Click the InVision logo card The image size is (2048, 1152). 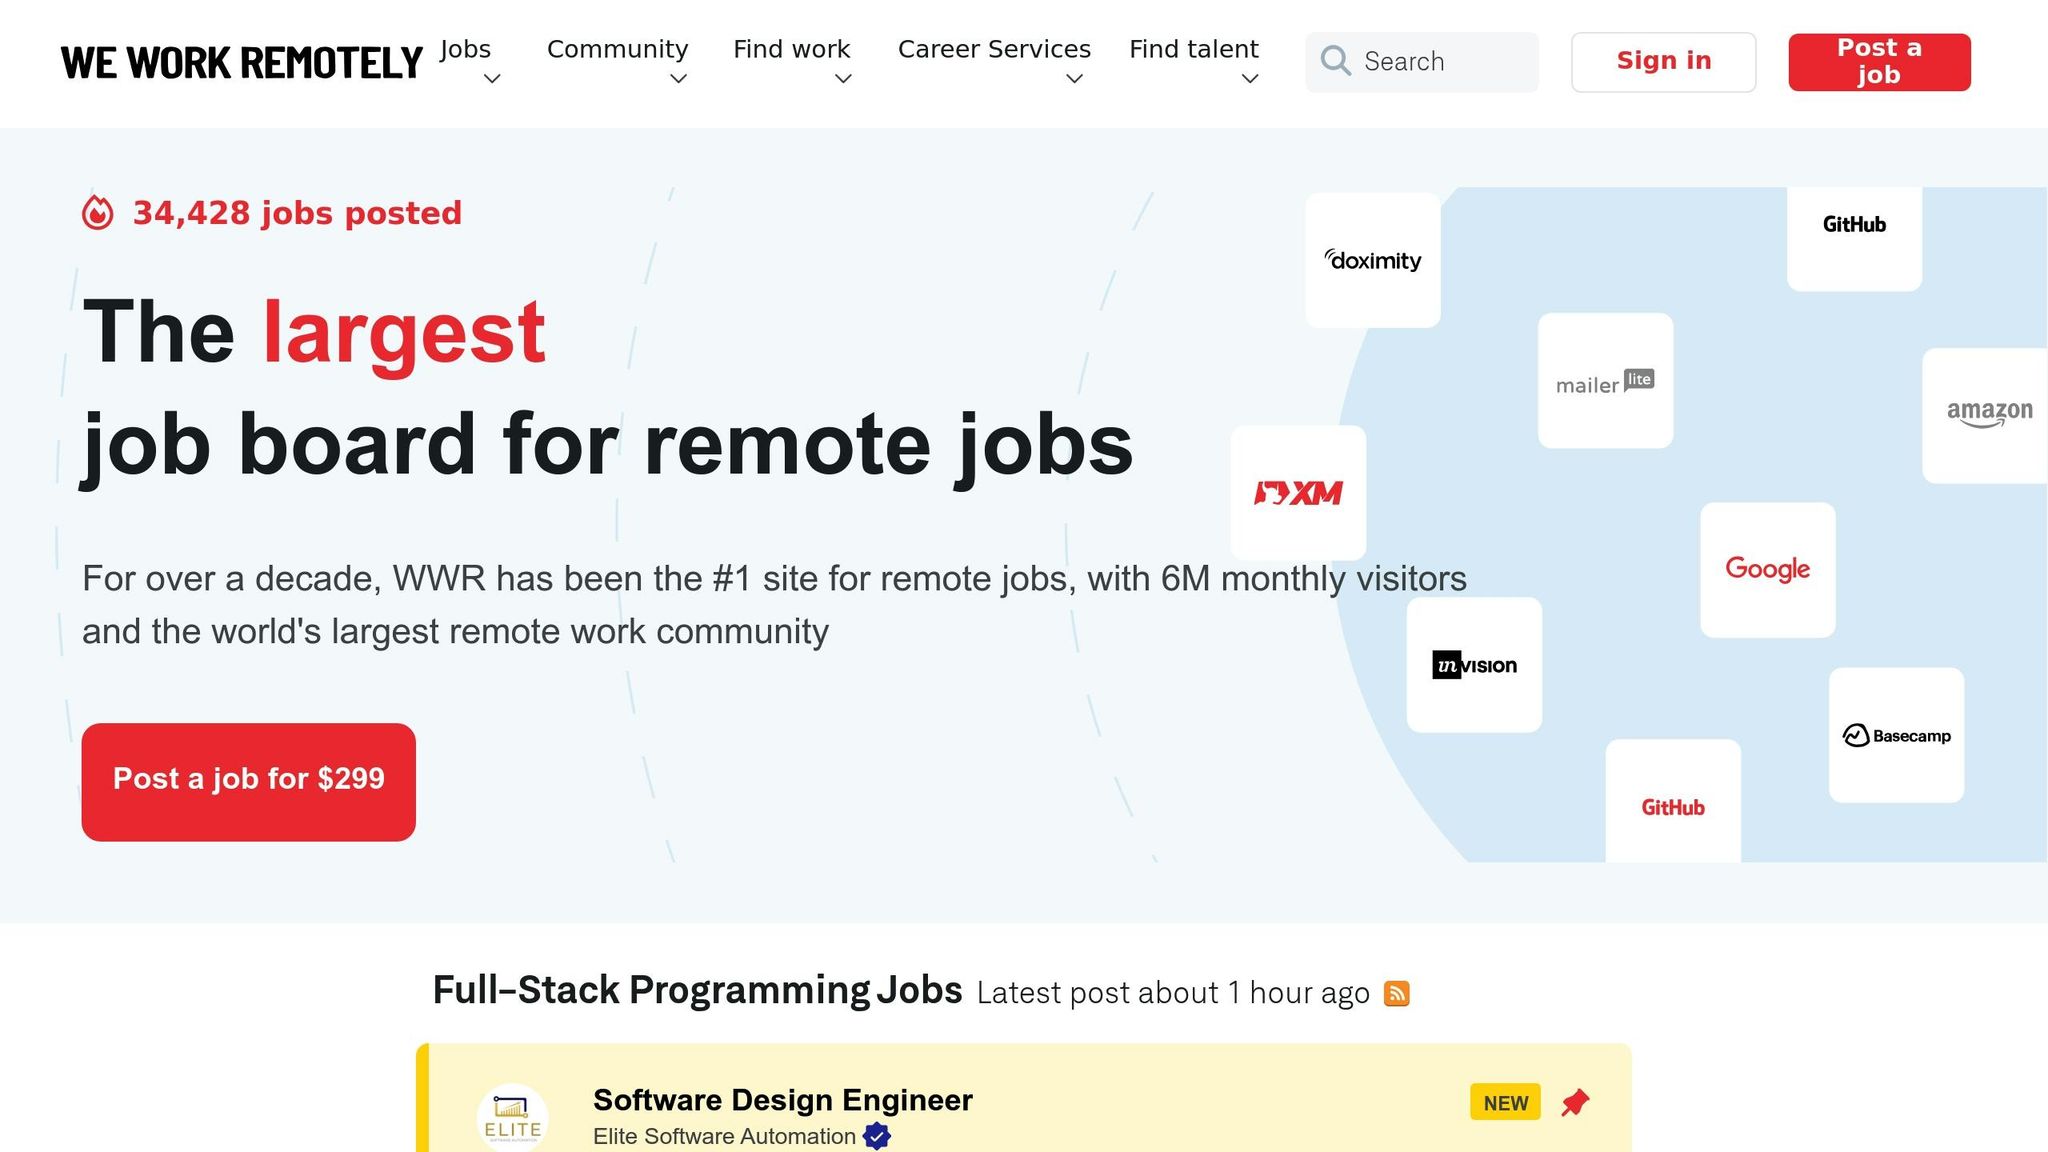[1474, 665]
